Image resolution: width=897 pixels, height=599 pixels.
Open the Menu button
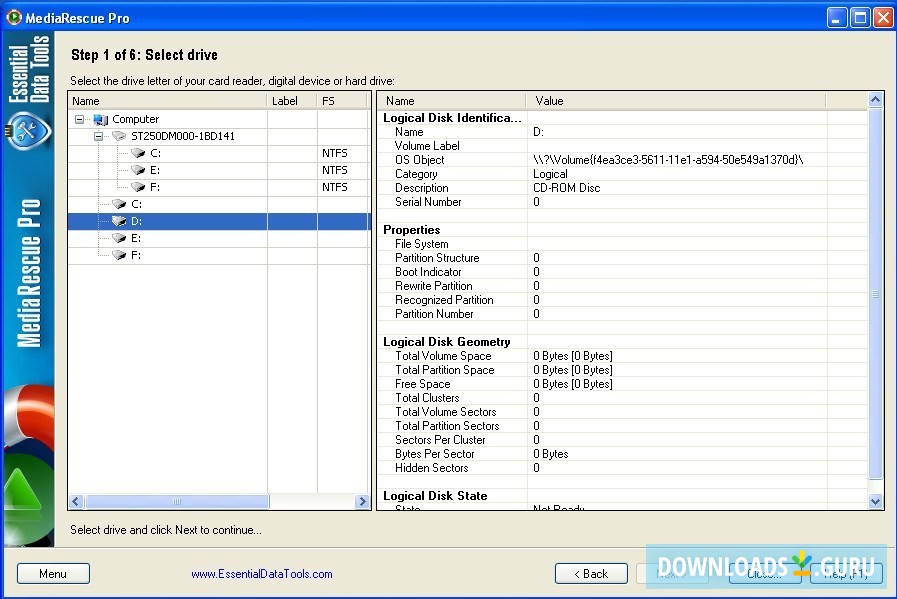click(53, 574)
